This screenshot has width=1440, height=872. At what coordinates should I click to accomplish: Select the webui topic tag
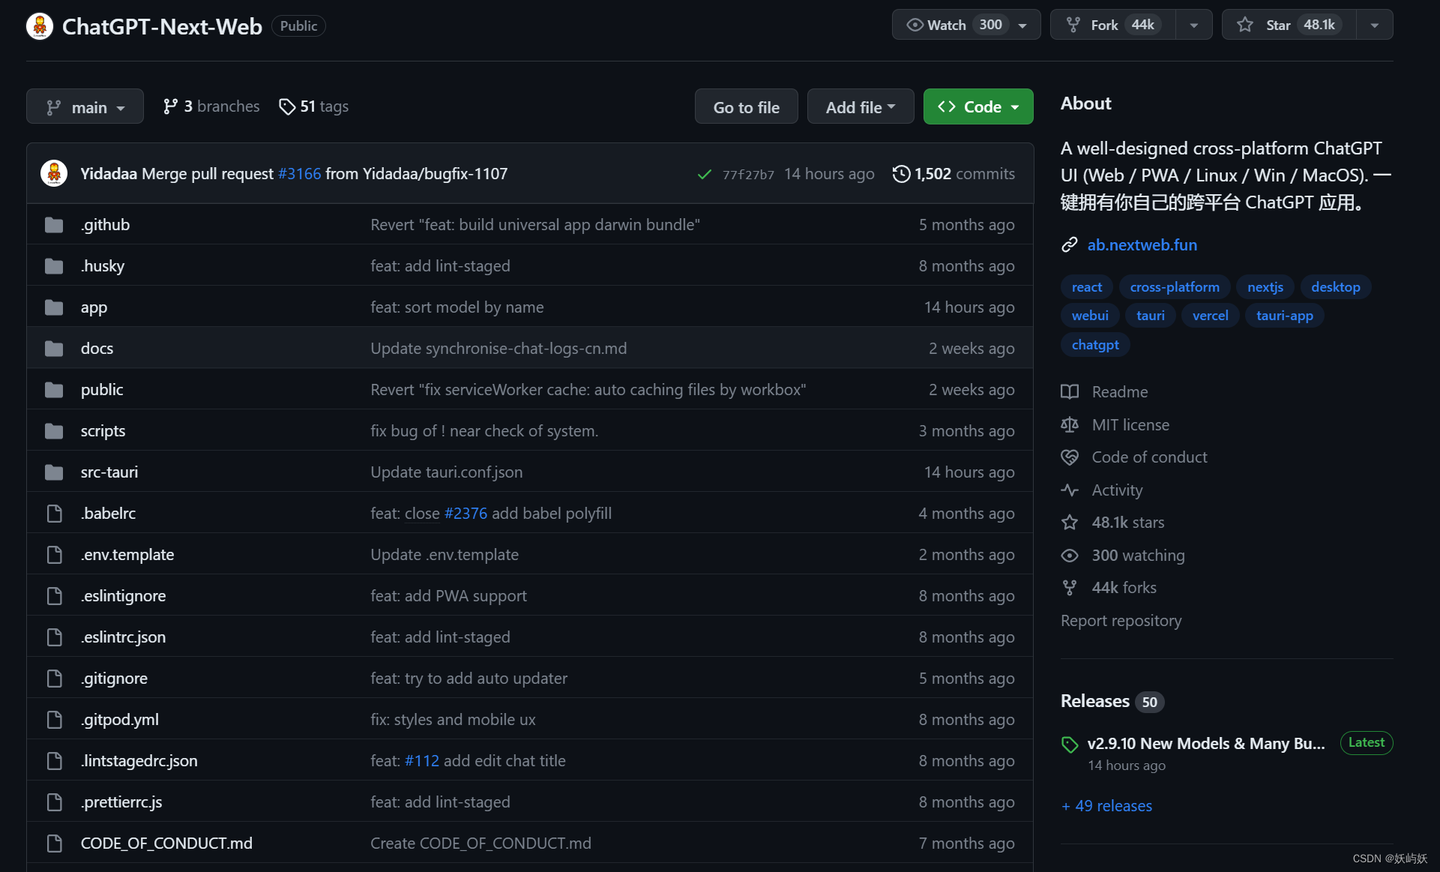1090,315
